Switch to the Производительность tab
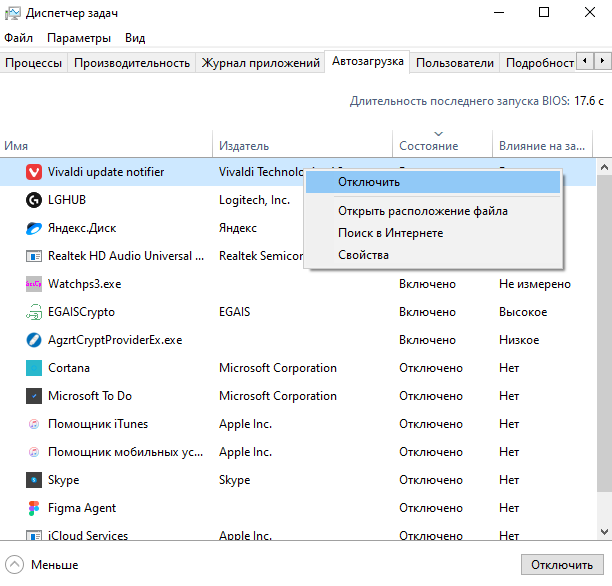This screenshot has height=586, width=612. tap(132, 63)
